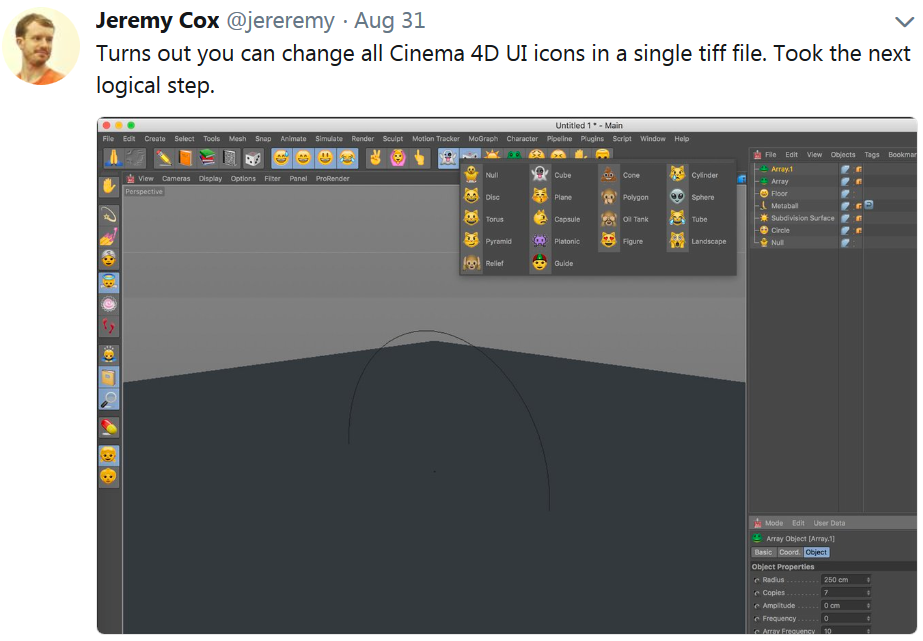
Task: Select the Torus entry in primitives menu
Action: [494, 219]
